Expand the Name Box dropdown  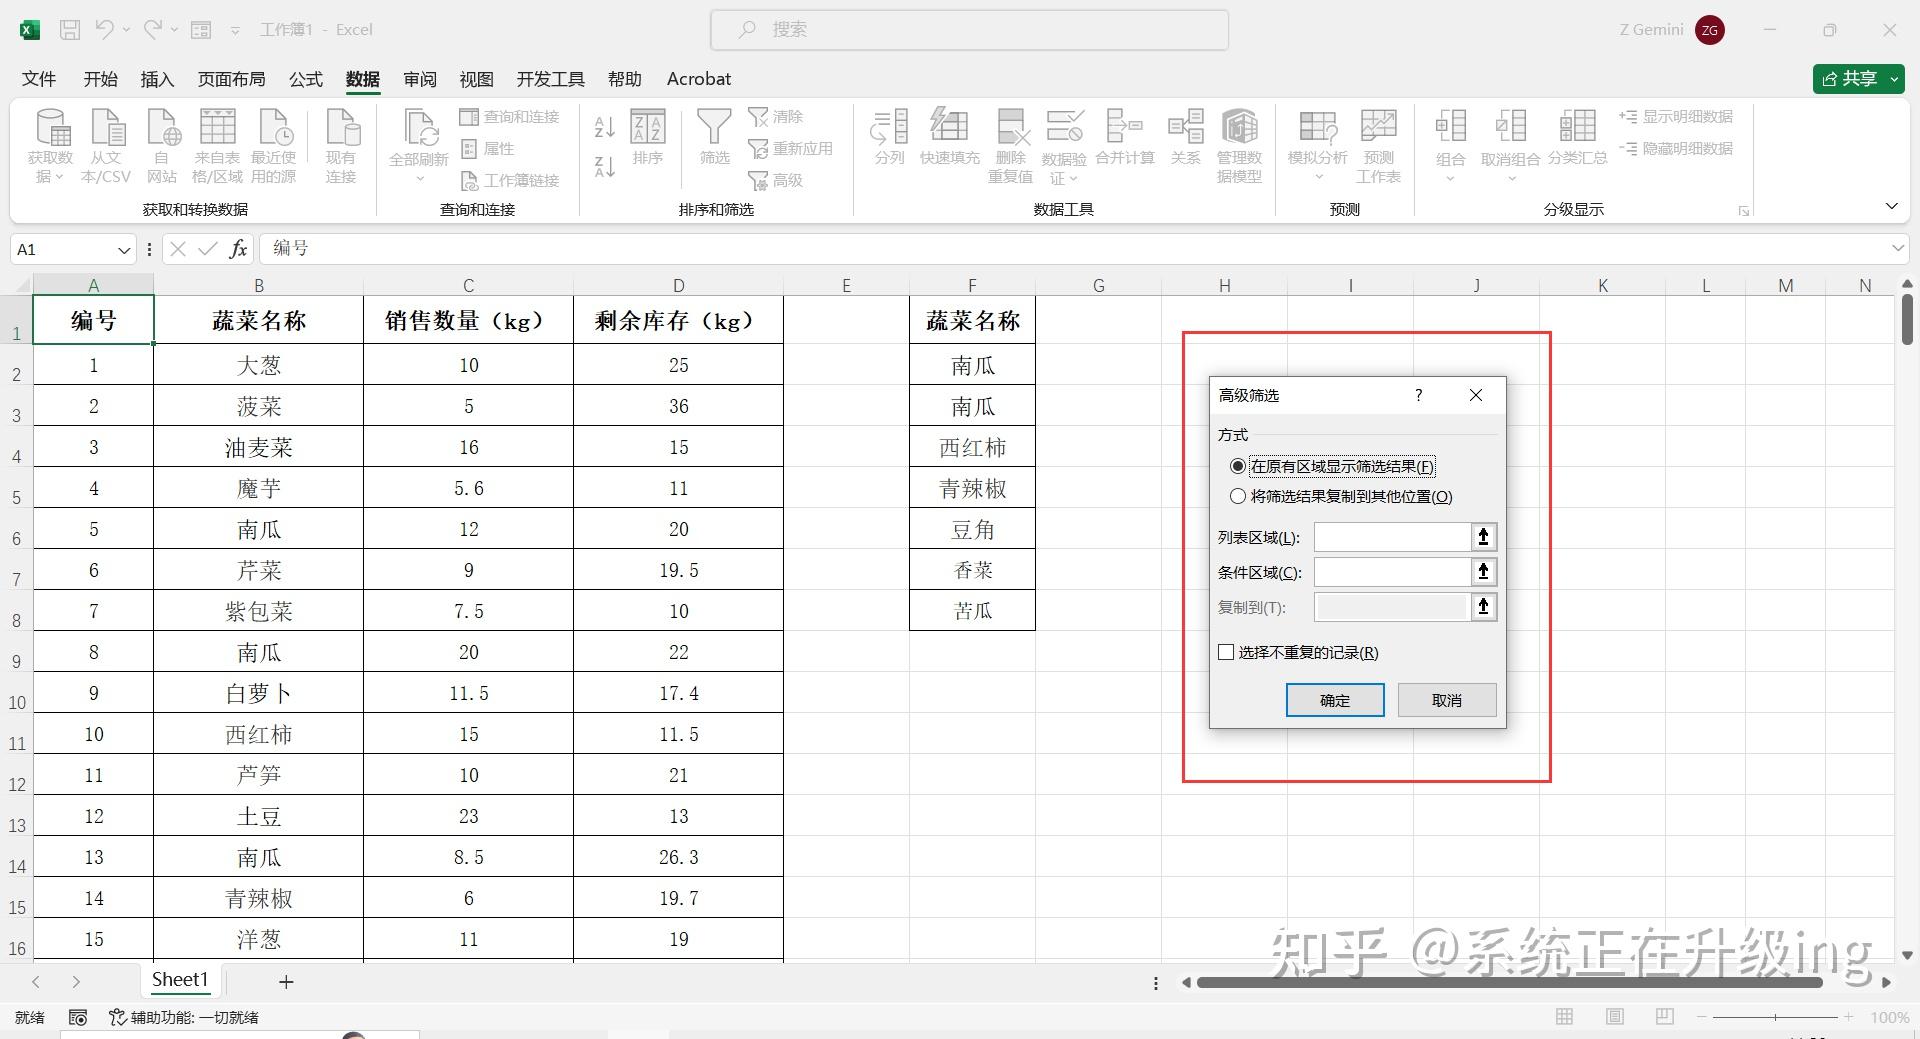point(124,249)
